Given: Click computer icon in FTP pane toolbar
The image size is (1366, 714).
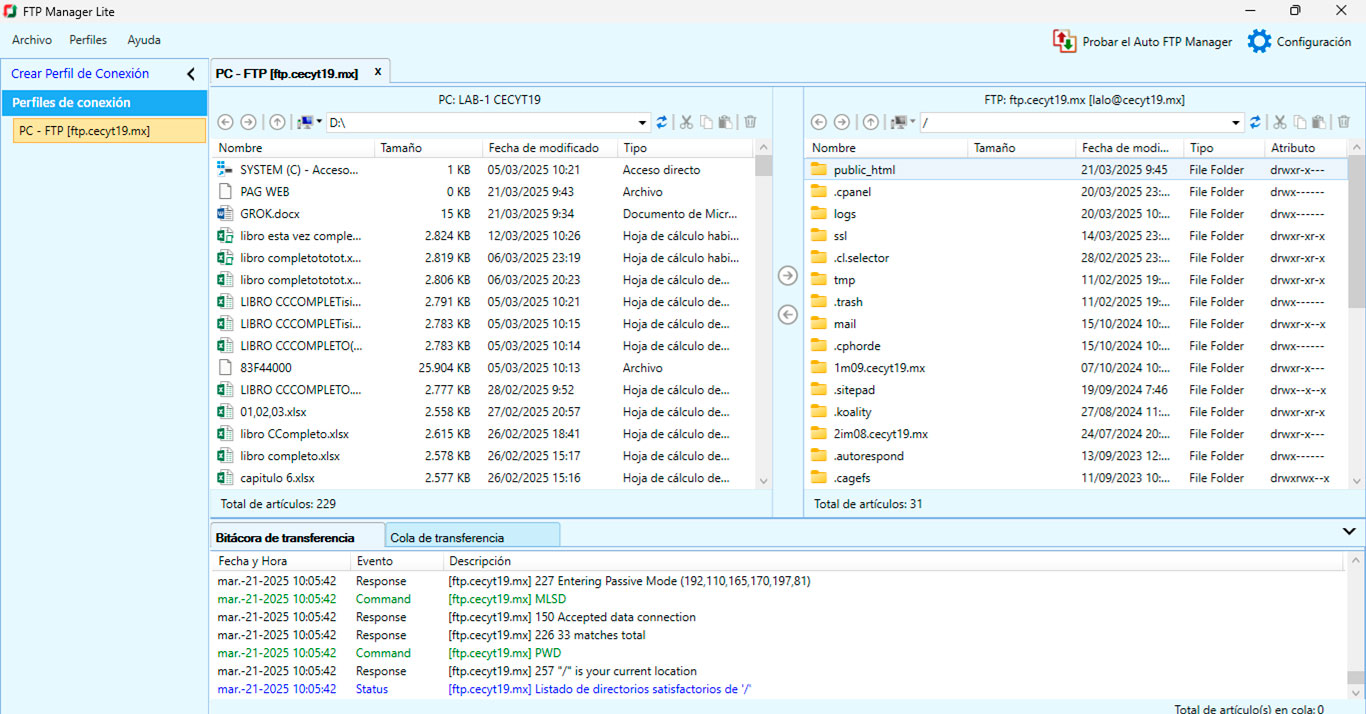Looking at the screenshot, I should coord(899,122).
